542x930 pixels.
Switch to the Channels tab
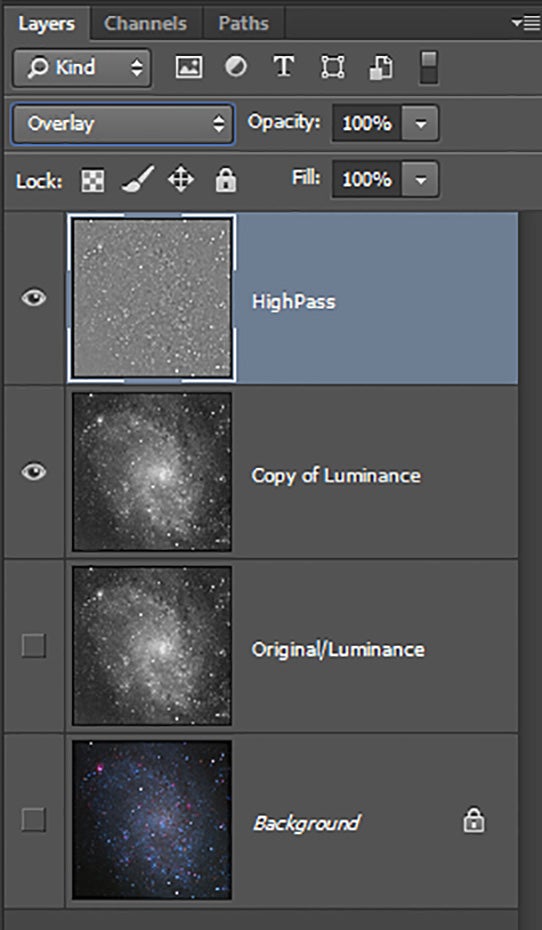click(145, 23)
